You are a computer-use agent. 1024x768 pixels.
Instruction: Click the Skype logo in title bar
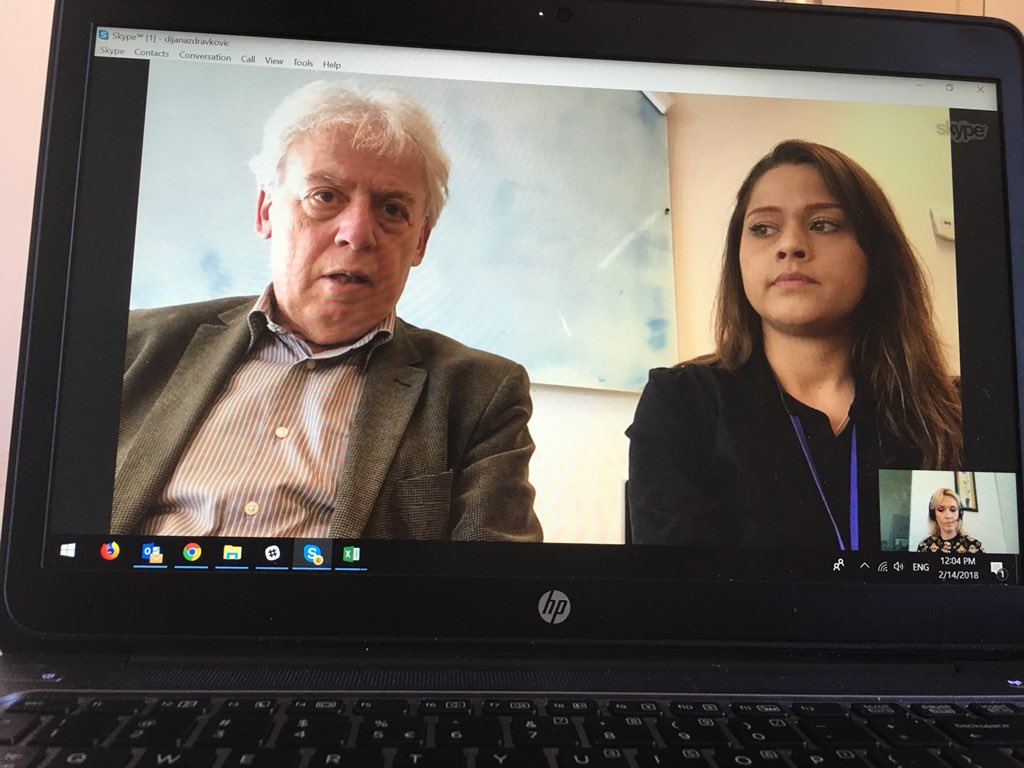103,35
